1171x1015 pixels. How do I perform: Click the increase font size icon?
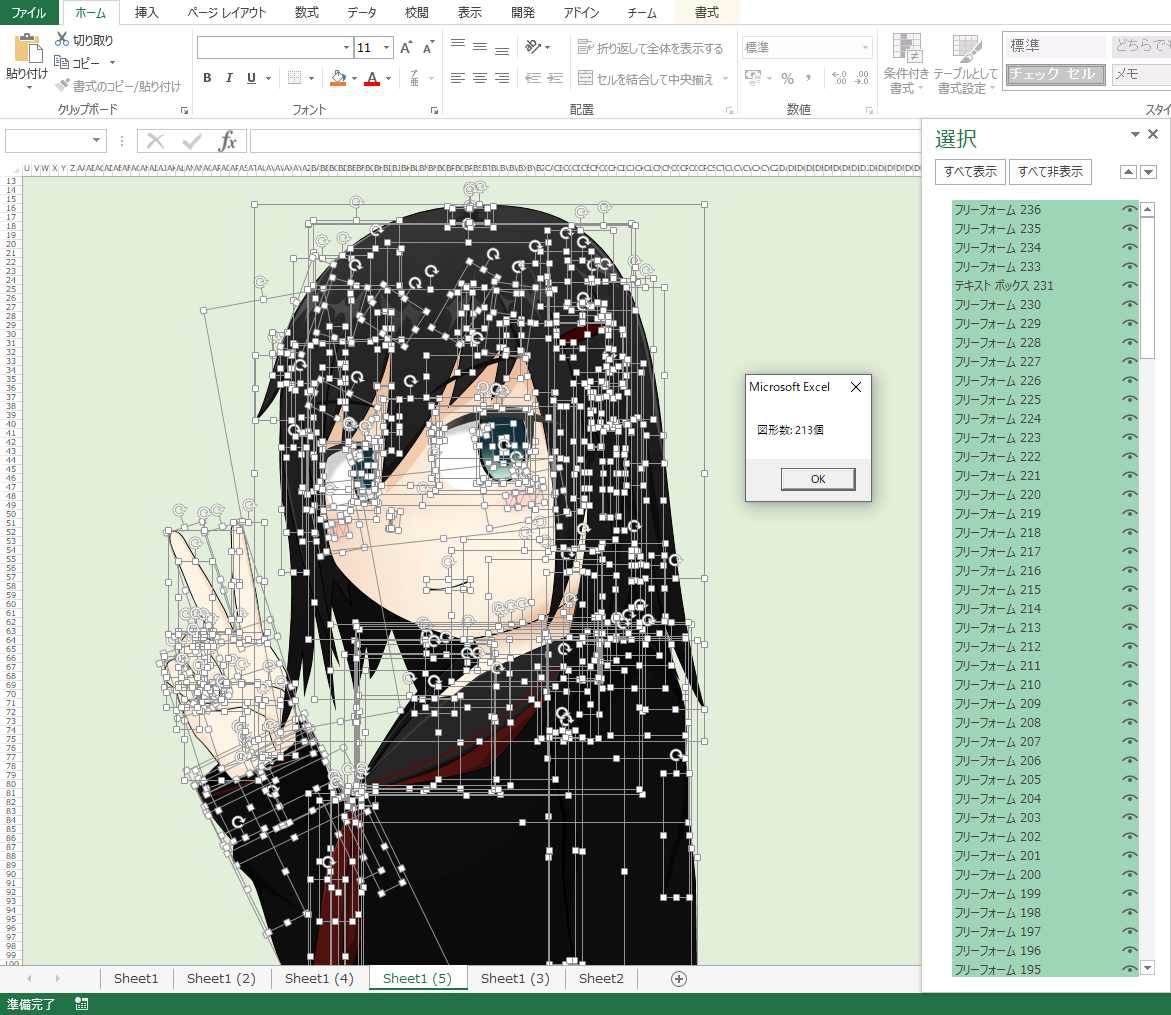pyautogui.click(x=406, y=48)
